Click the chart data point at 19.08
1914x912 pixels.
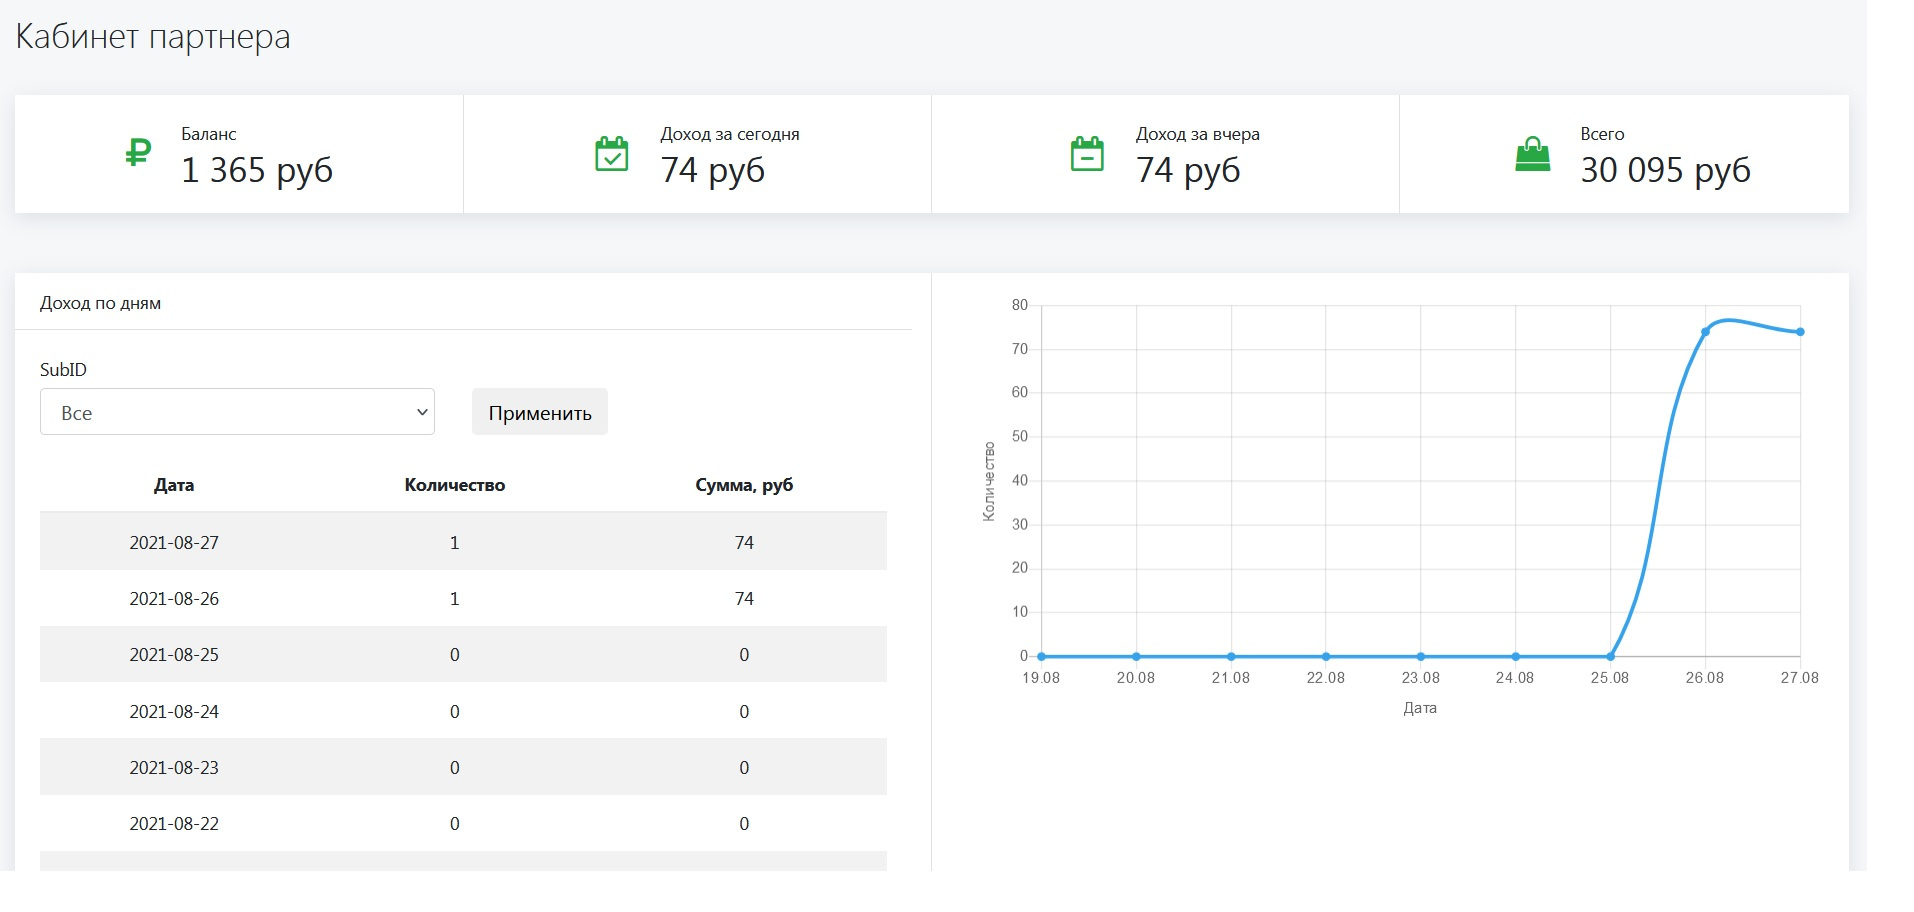1041,657
